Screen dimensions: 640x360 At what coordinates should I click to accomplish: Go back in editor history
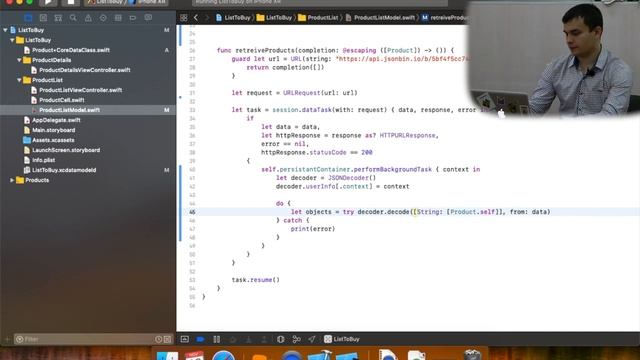click(196, 18)
